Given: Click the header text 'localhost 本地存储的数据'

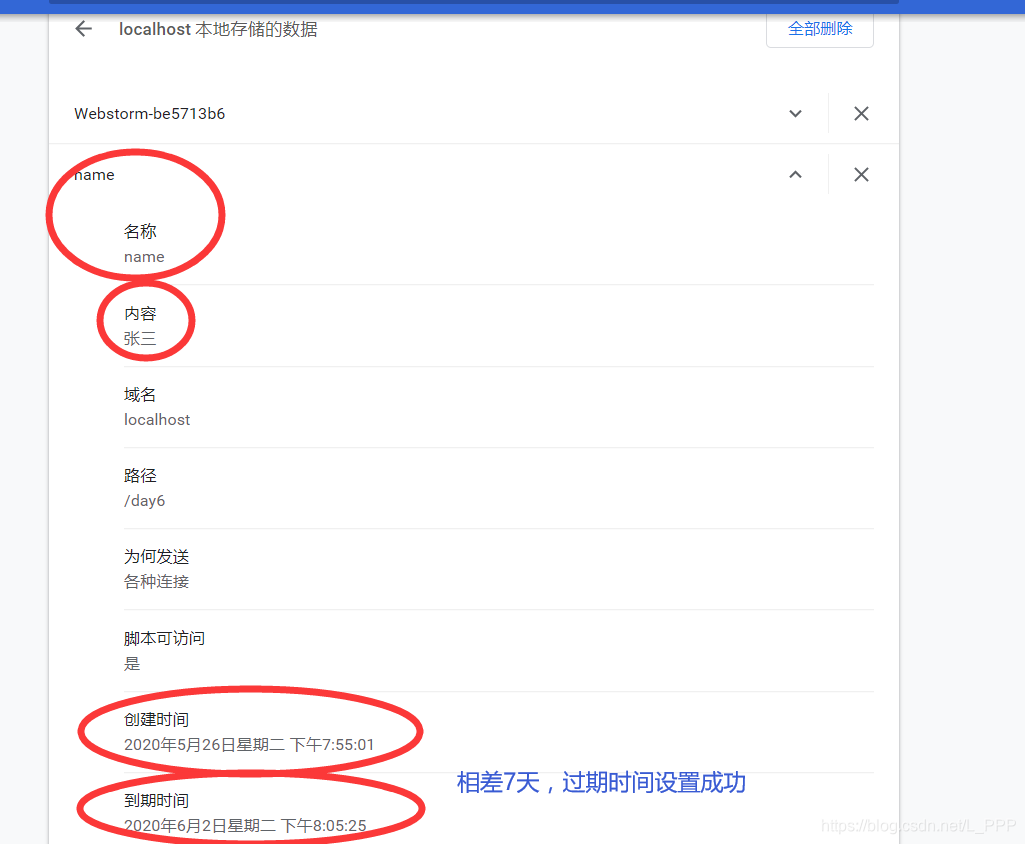Looking at the screenshot, I should point(218,29).
